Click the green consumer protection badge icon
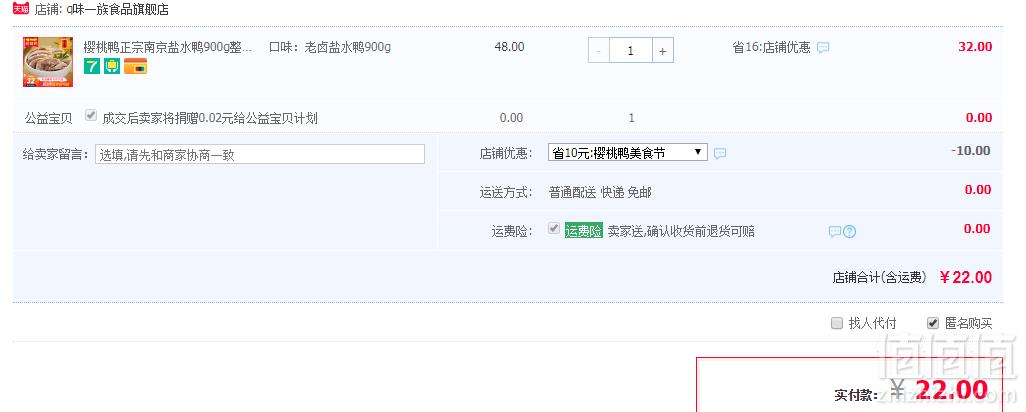Screen dimensions: 1026x412 pos(112,66)
